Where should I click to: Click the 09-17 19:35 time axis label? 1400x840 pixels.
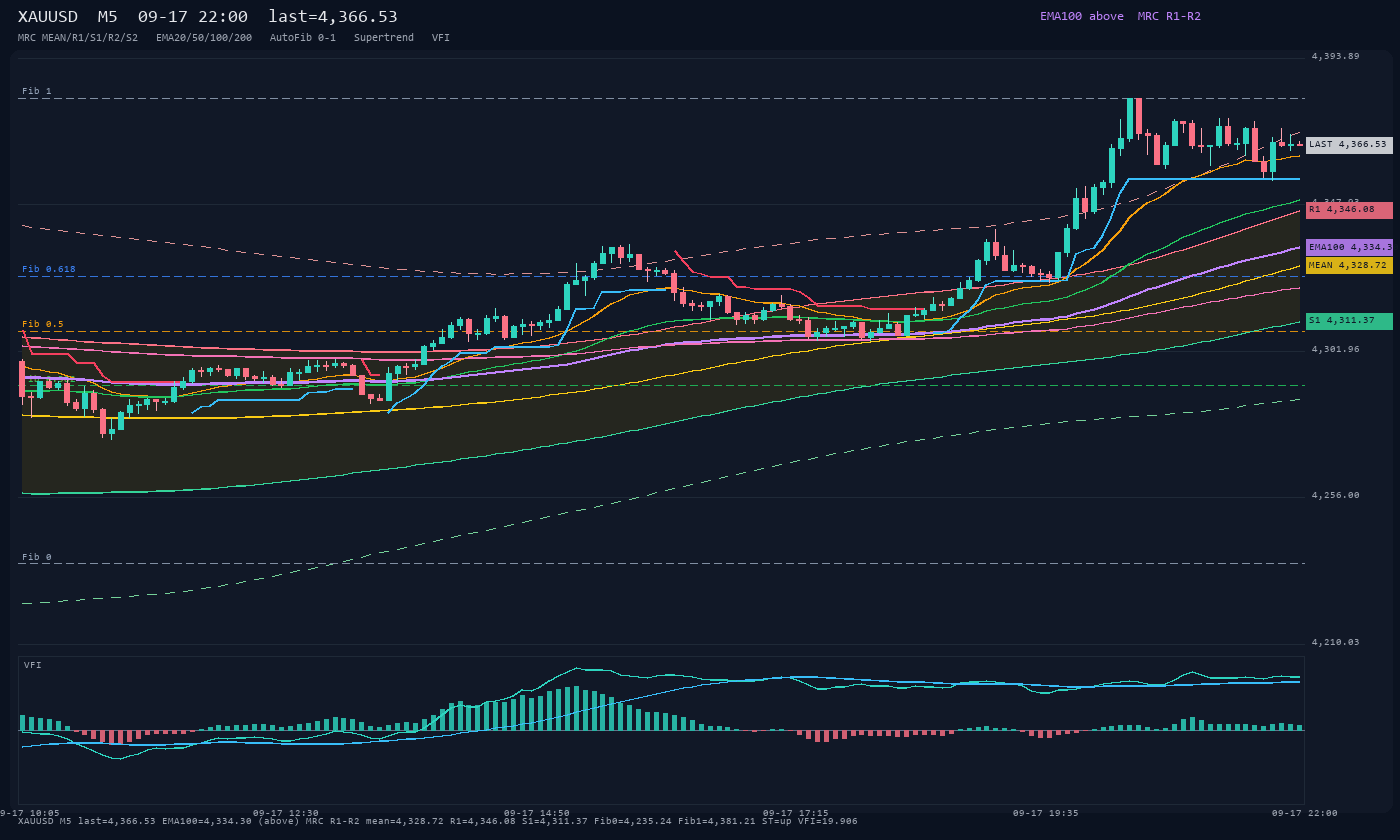coord(1046,813)
